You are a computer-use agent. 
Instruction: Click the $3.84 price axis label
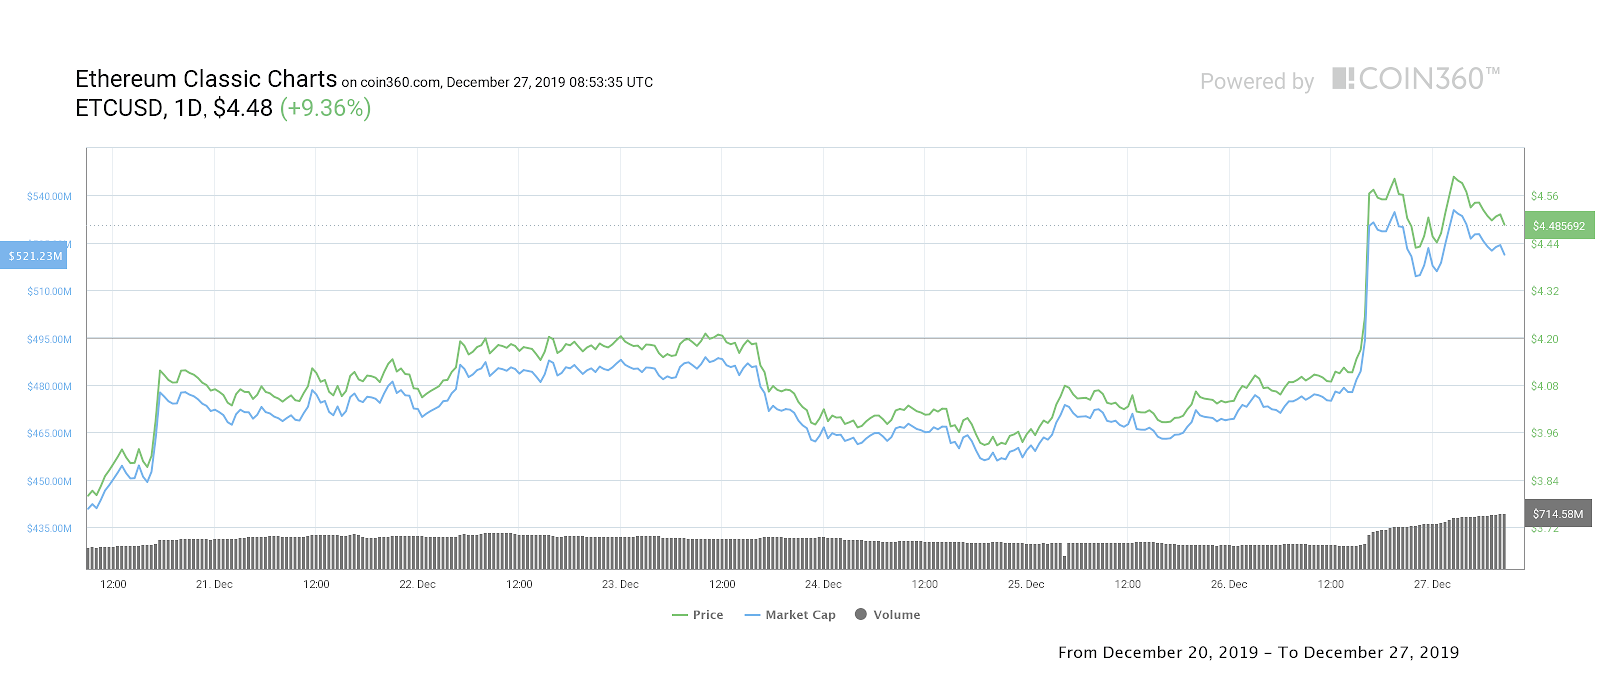pos(1544,481)
